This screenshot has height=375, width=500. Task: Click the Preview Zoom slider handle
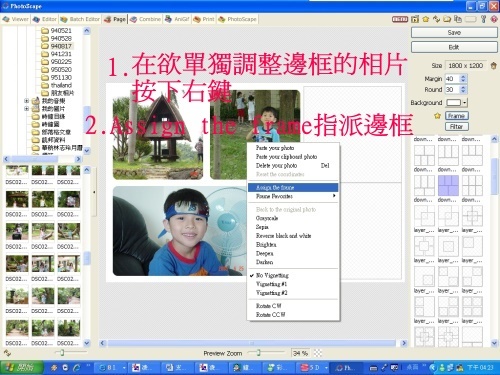[258, 353]
